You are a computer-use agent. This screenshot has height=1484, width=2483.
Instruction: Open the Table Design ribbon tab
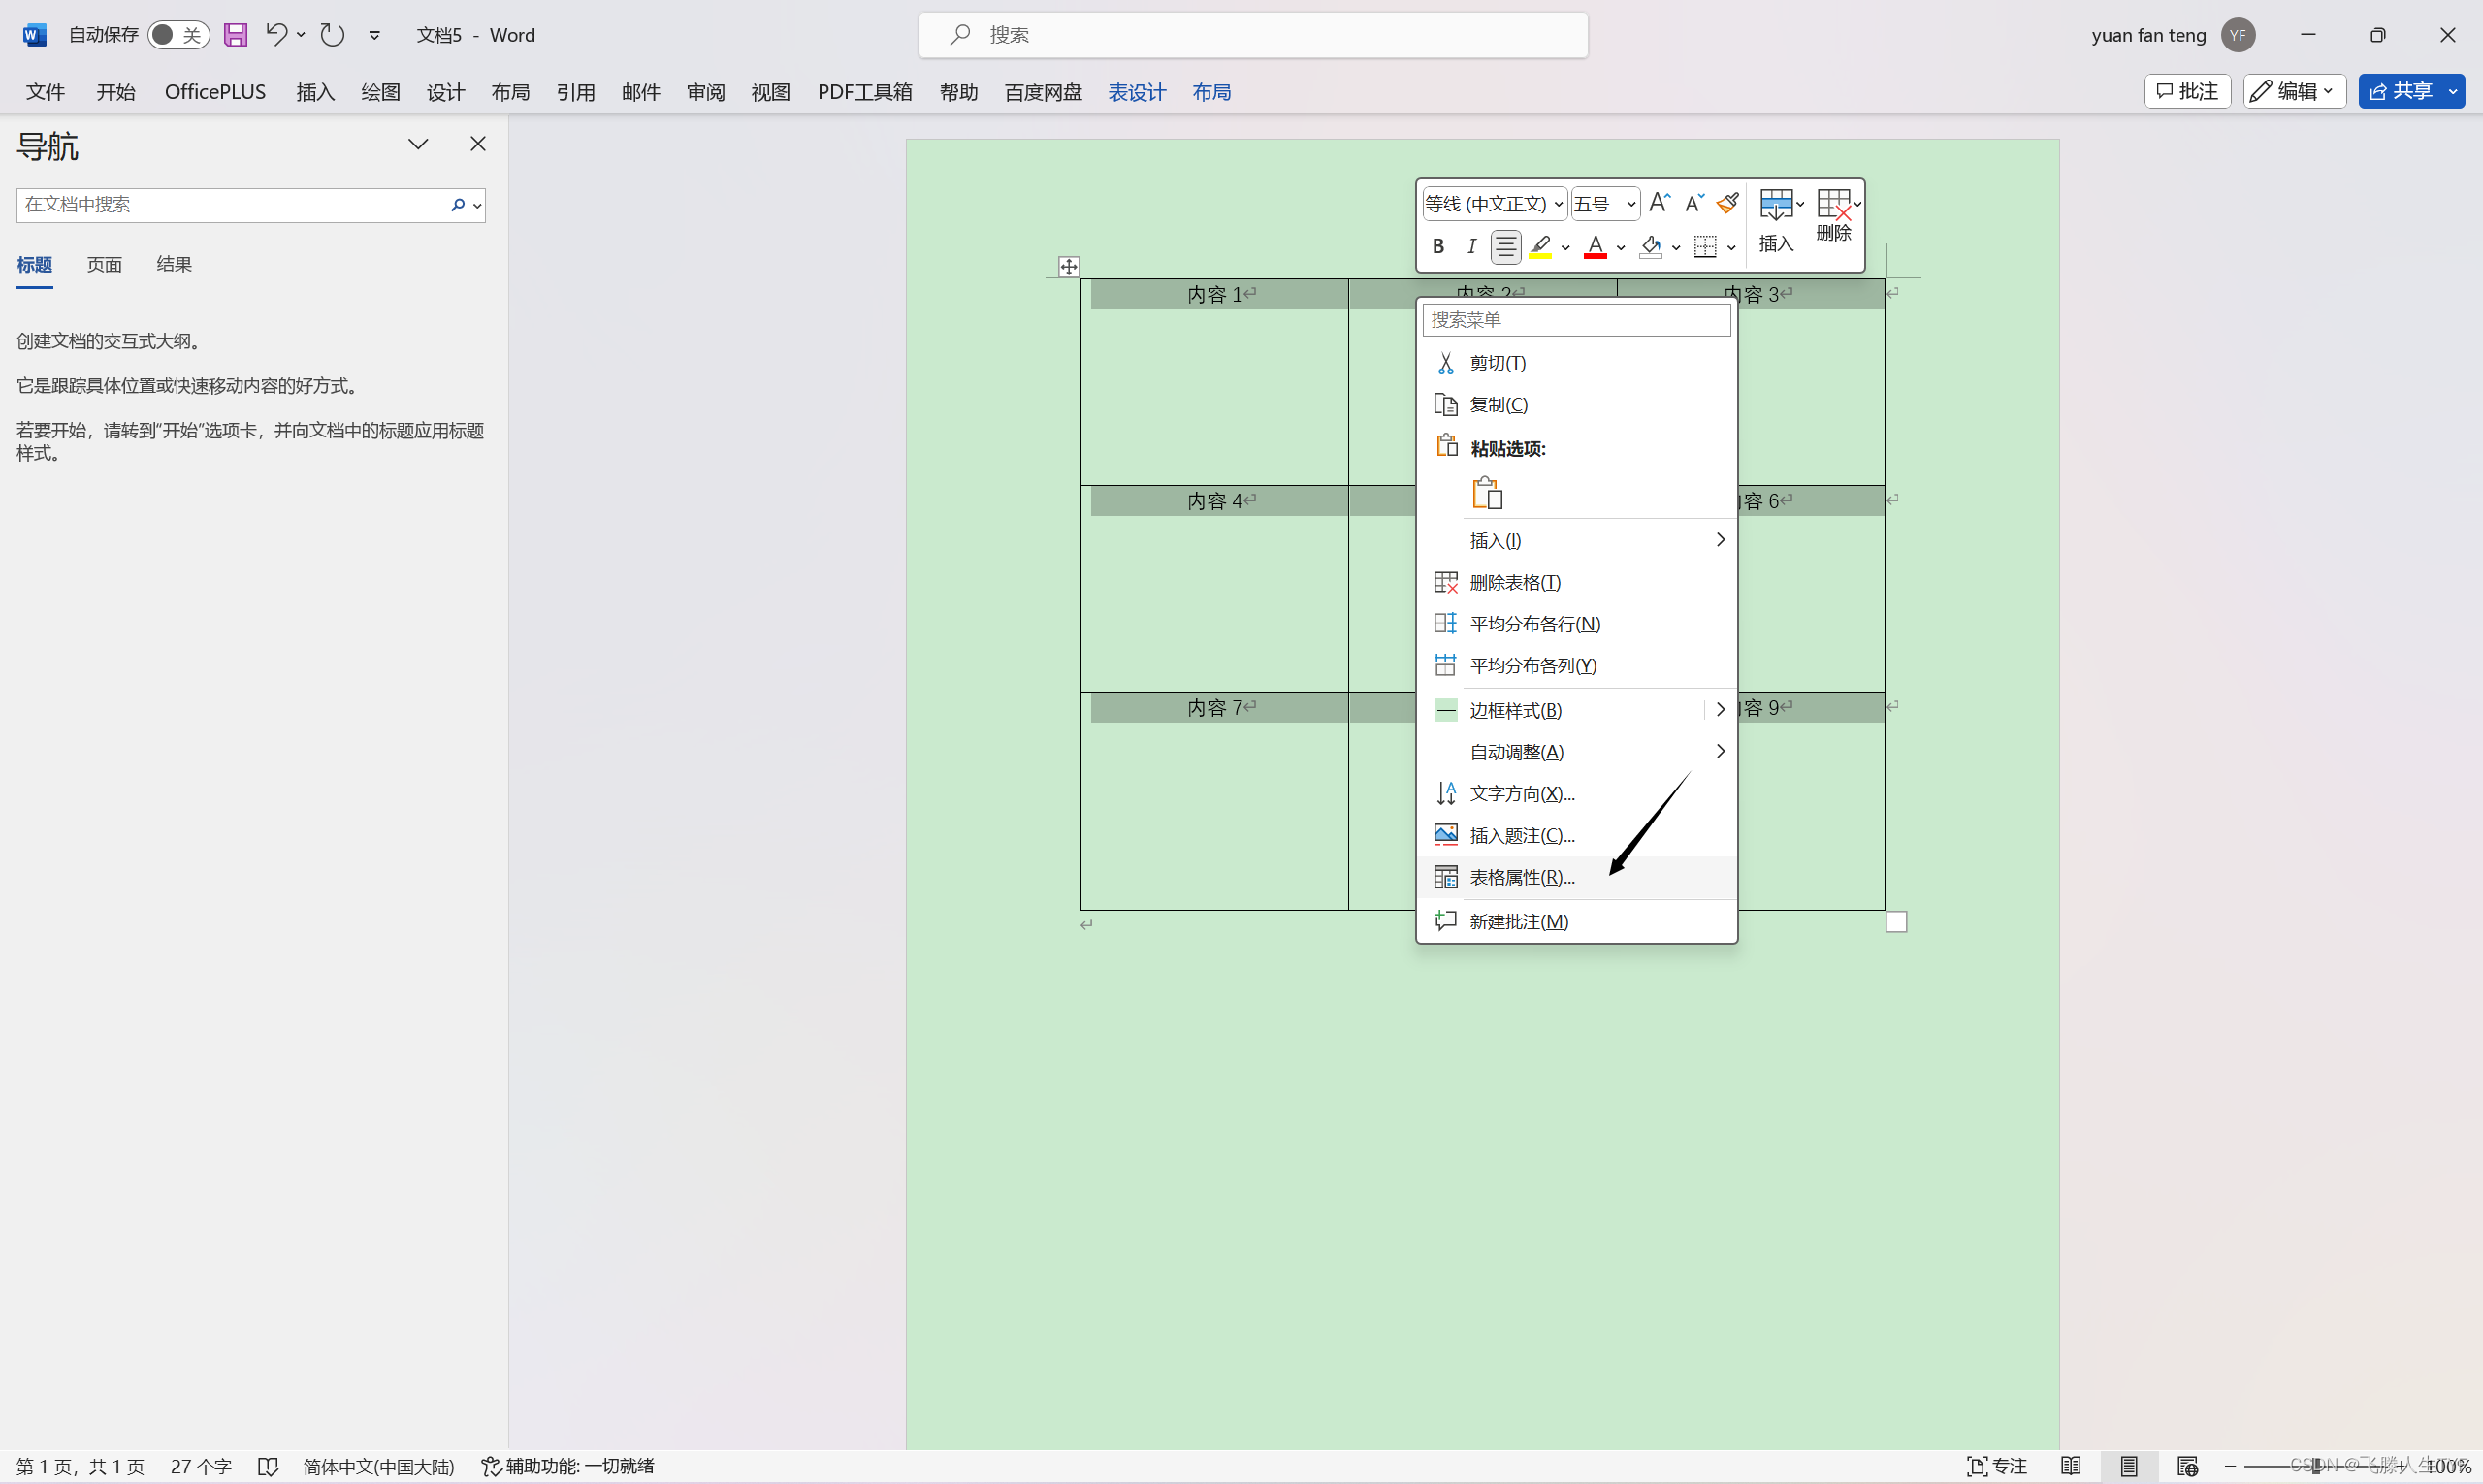point(1136,92)
